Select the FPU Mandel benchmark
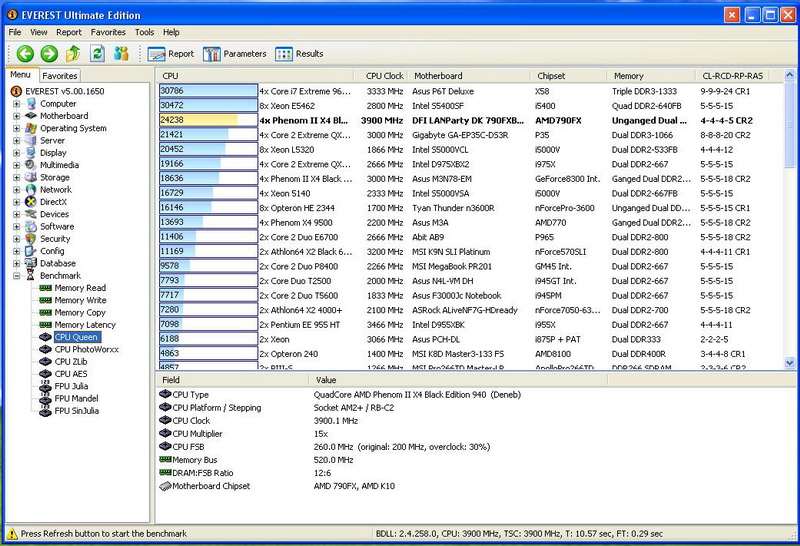The width and height of the screenshot is (800, 546). [76, 399]
